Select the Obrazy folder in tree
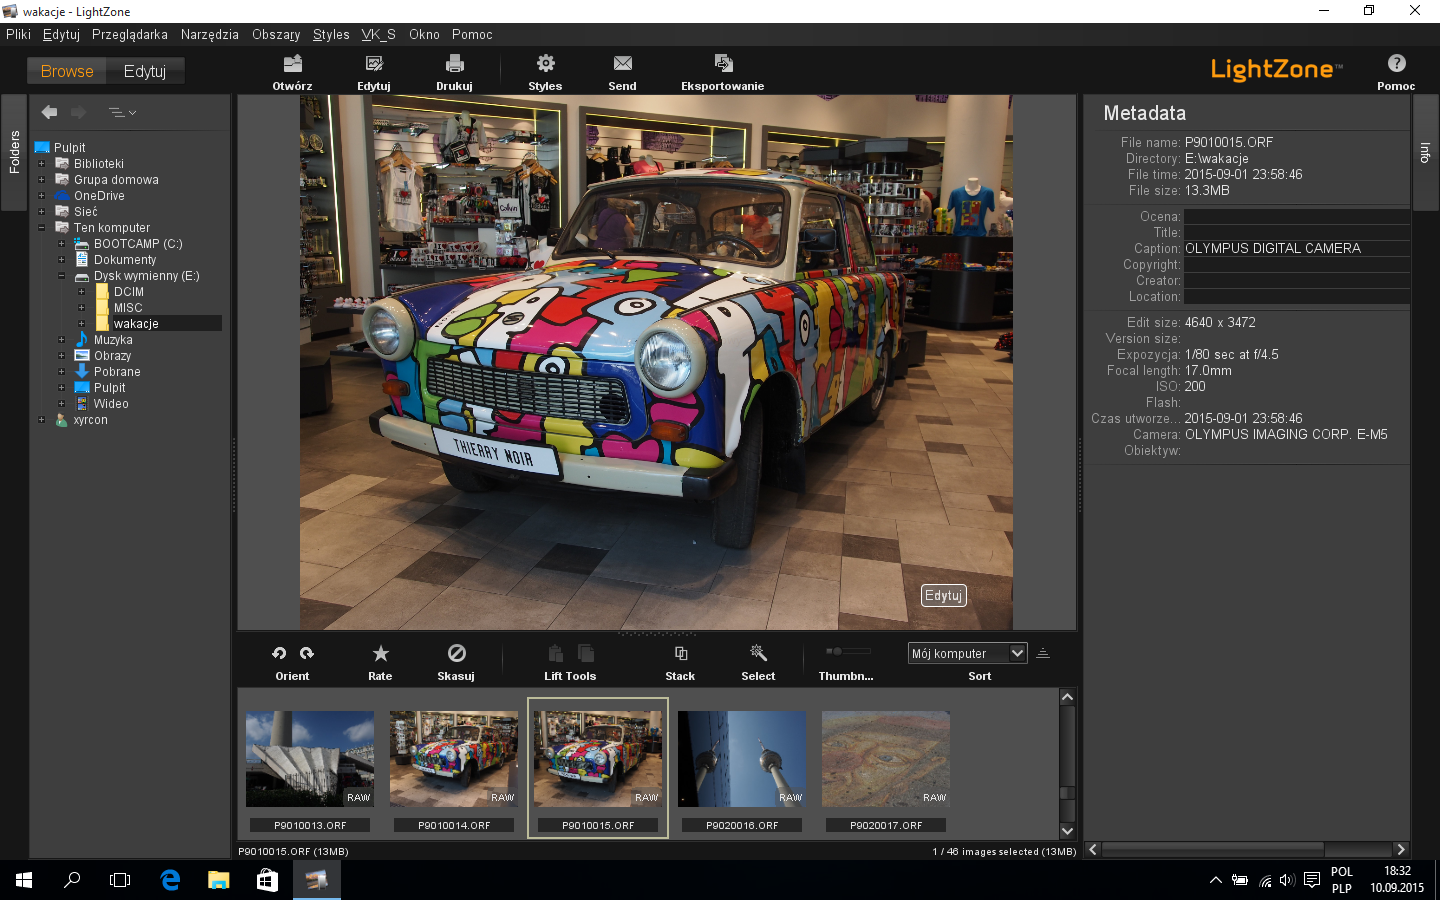The height and width of the screenshot is (900, 1440). (112, 356)
